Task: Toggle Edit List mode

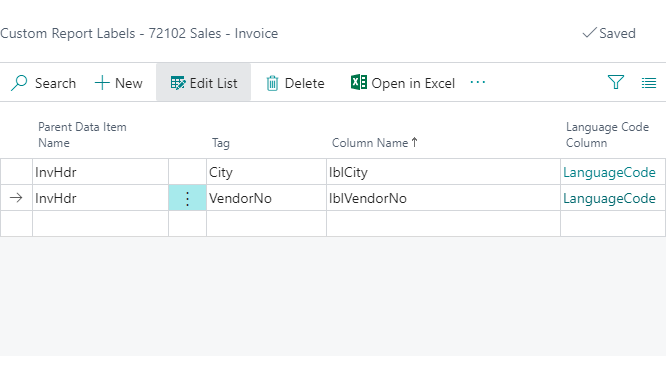Action: pyautogui.click(x=203, y=83)
